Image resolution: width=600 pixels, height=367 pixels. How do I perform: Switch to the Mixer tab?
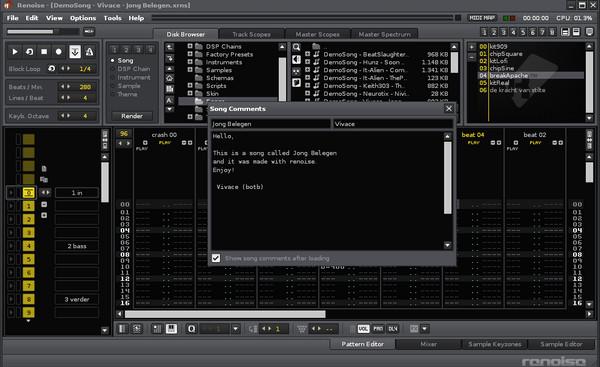coord(429,344)
